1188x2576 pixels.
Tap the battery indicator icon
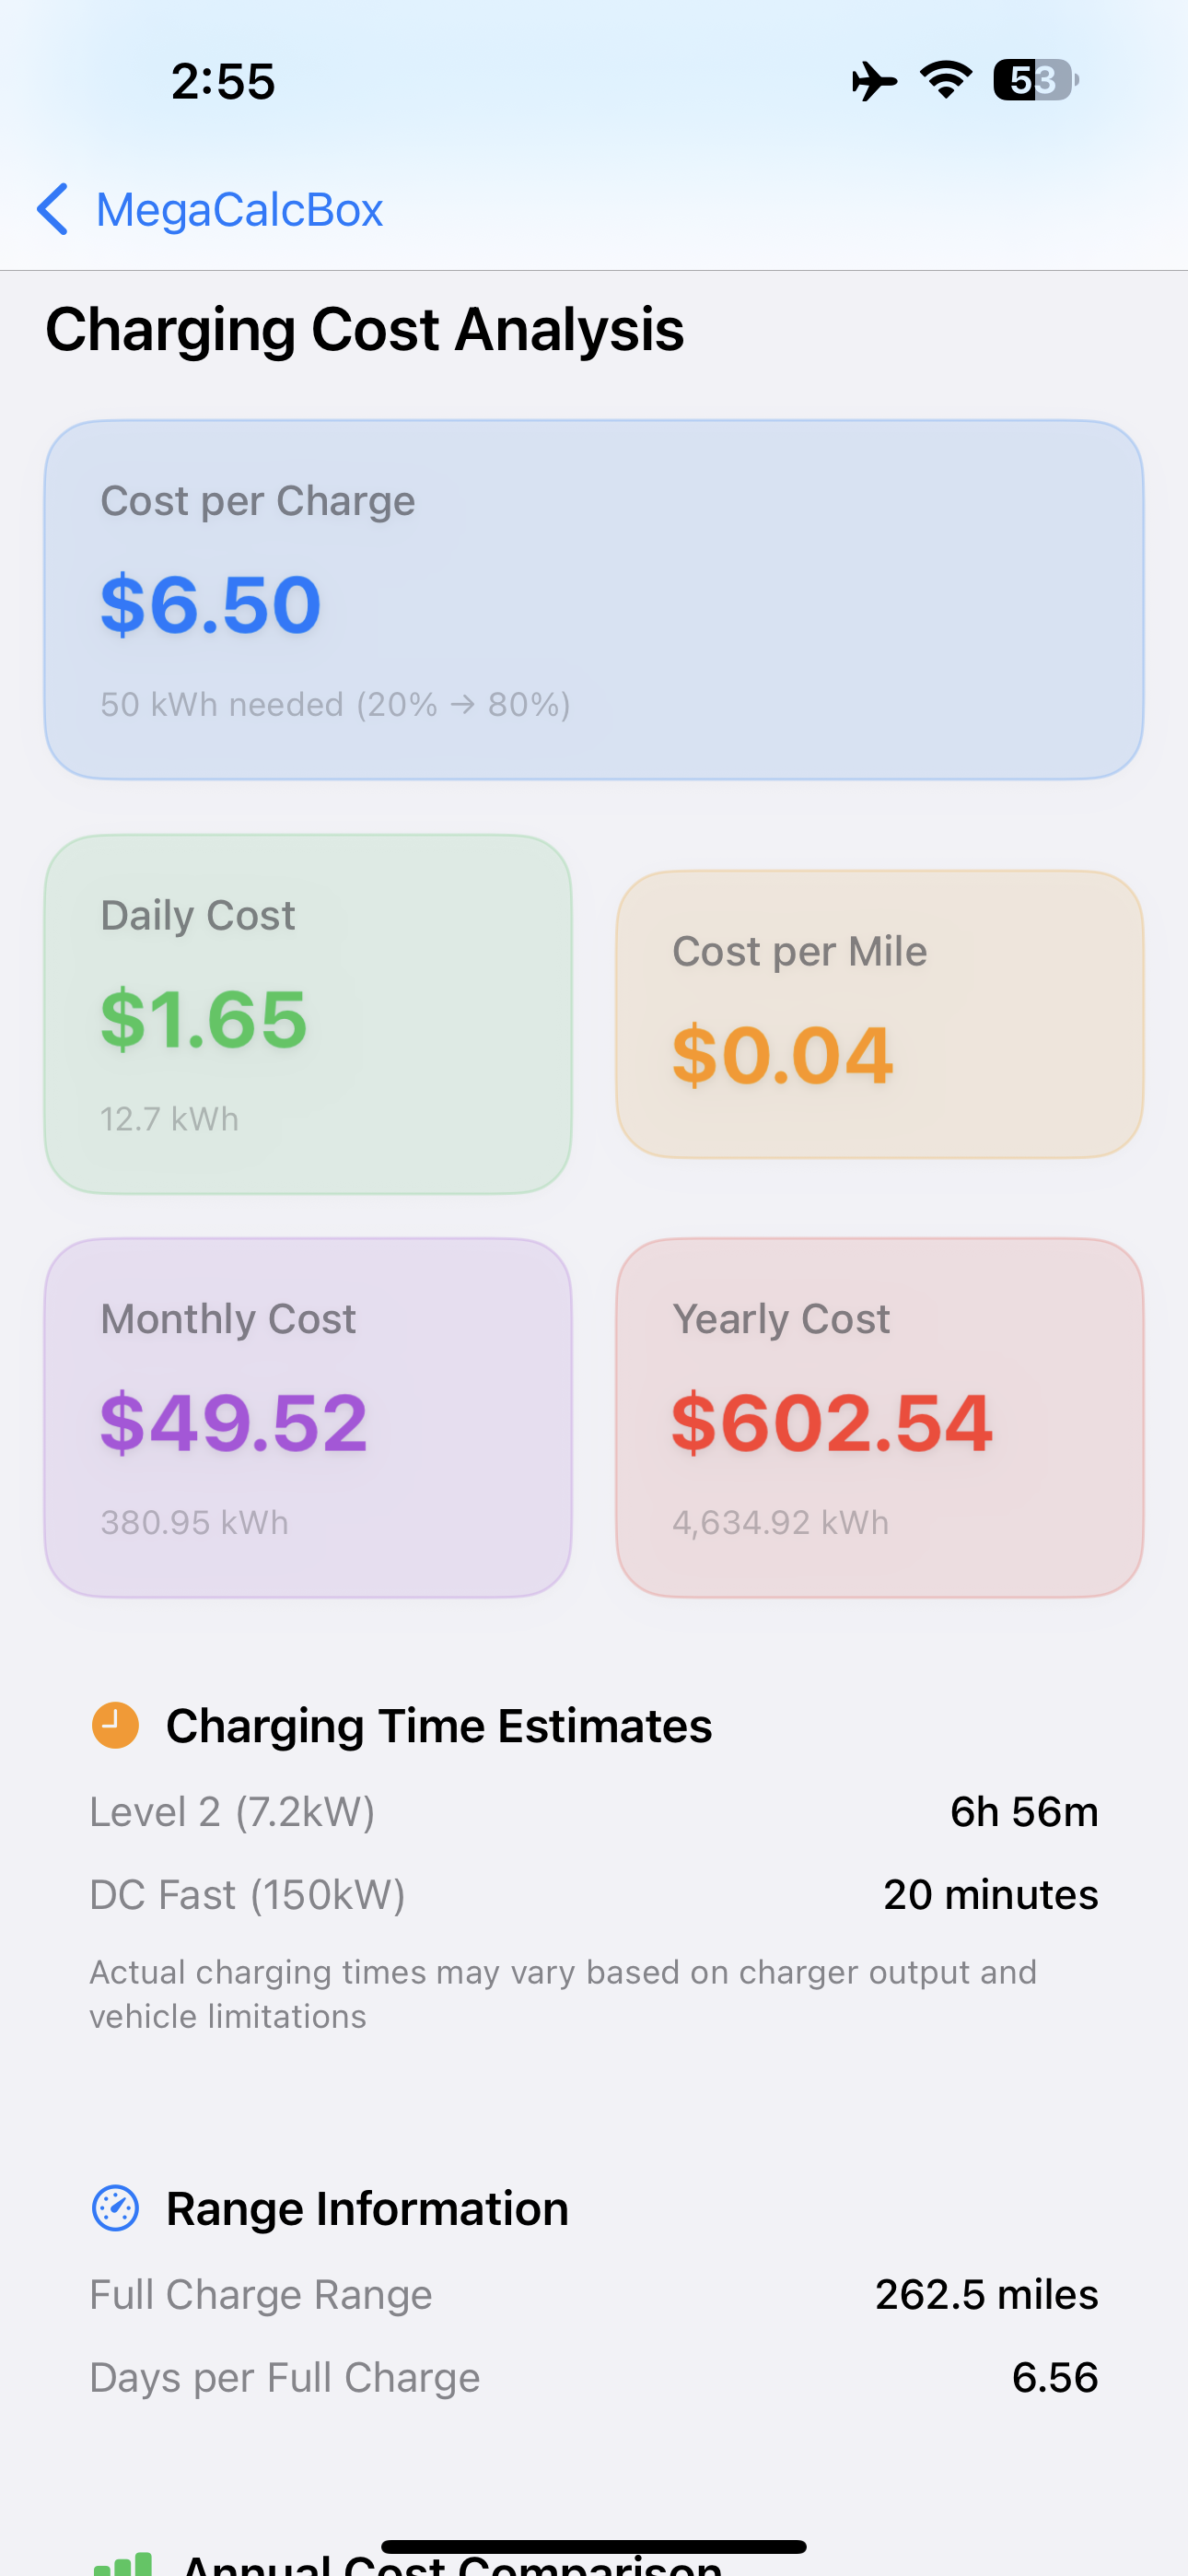point(1036,80)
